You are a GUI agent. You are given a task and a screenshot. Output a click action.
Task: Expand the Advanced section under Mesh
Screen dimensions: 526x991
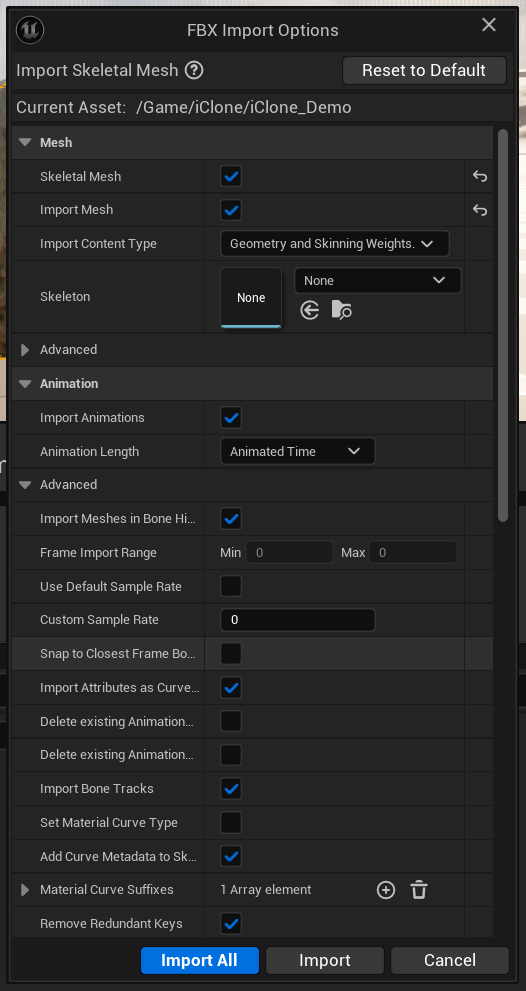coord(25,350)
